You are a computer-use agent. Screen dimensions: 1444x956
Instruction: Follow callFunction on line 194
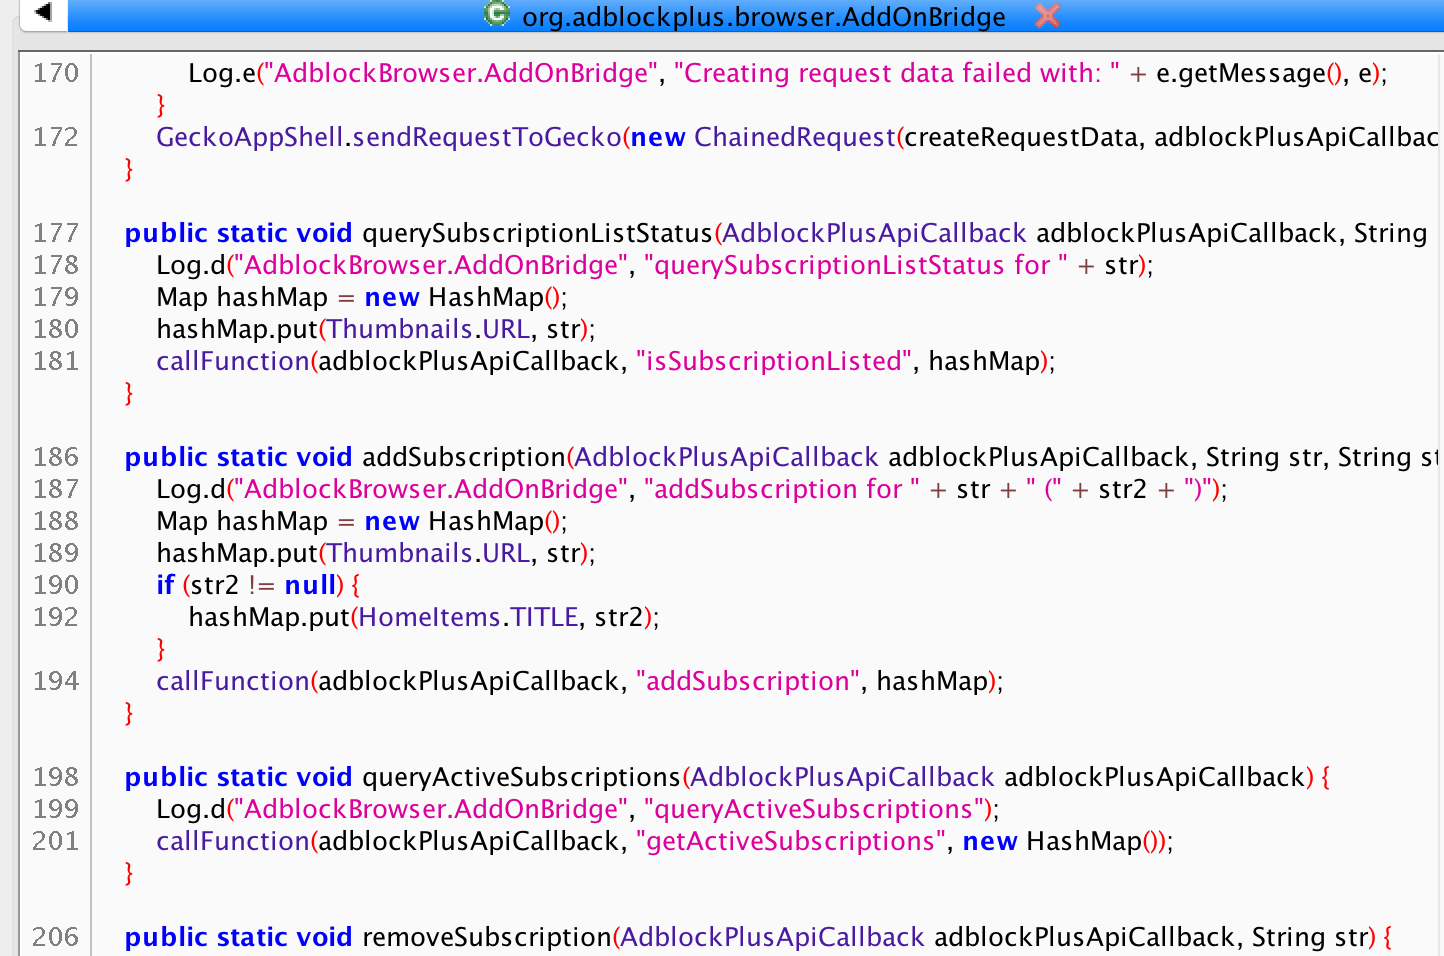click(233, 681)
